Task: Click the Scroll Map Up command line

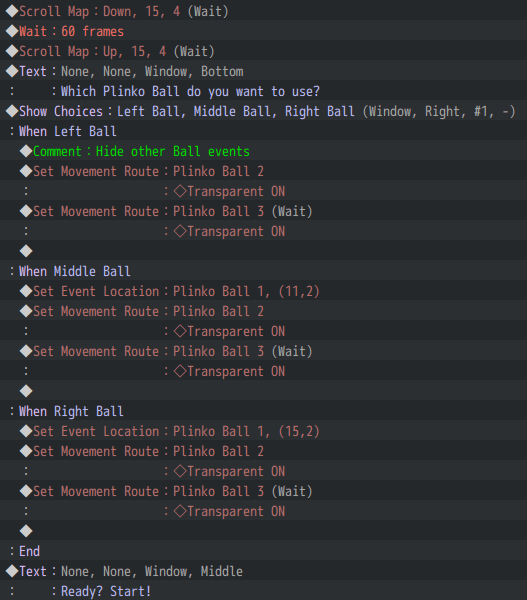Action: (x=263, y=51)
